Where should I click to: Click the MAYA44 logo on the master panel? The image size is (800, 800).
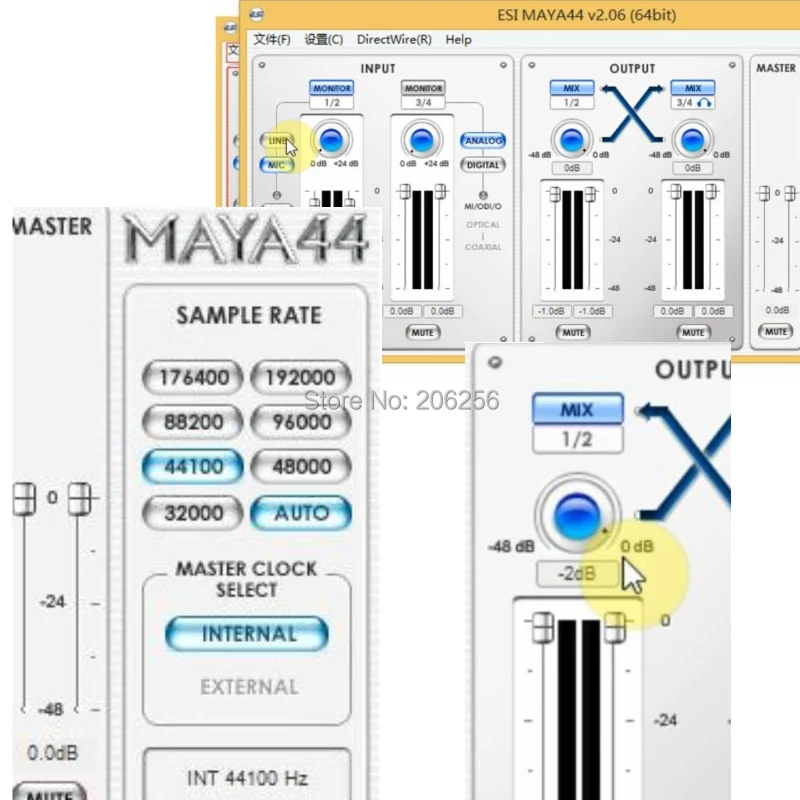(x=247, y=238)
